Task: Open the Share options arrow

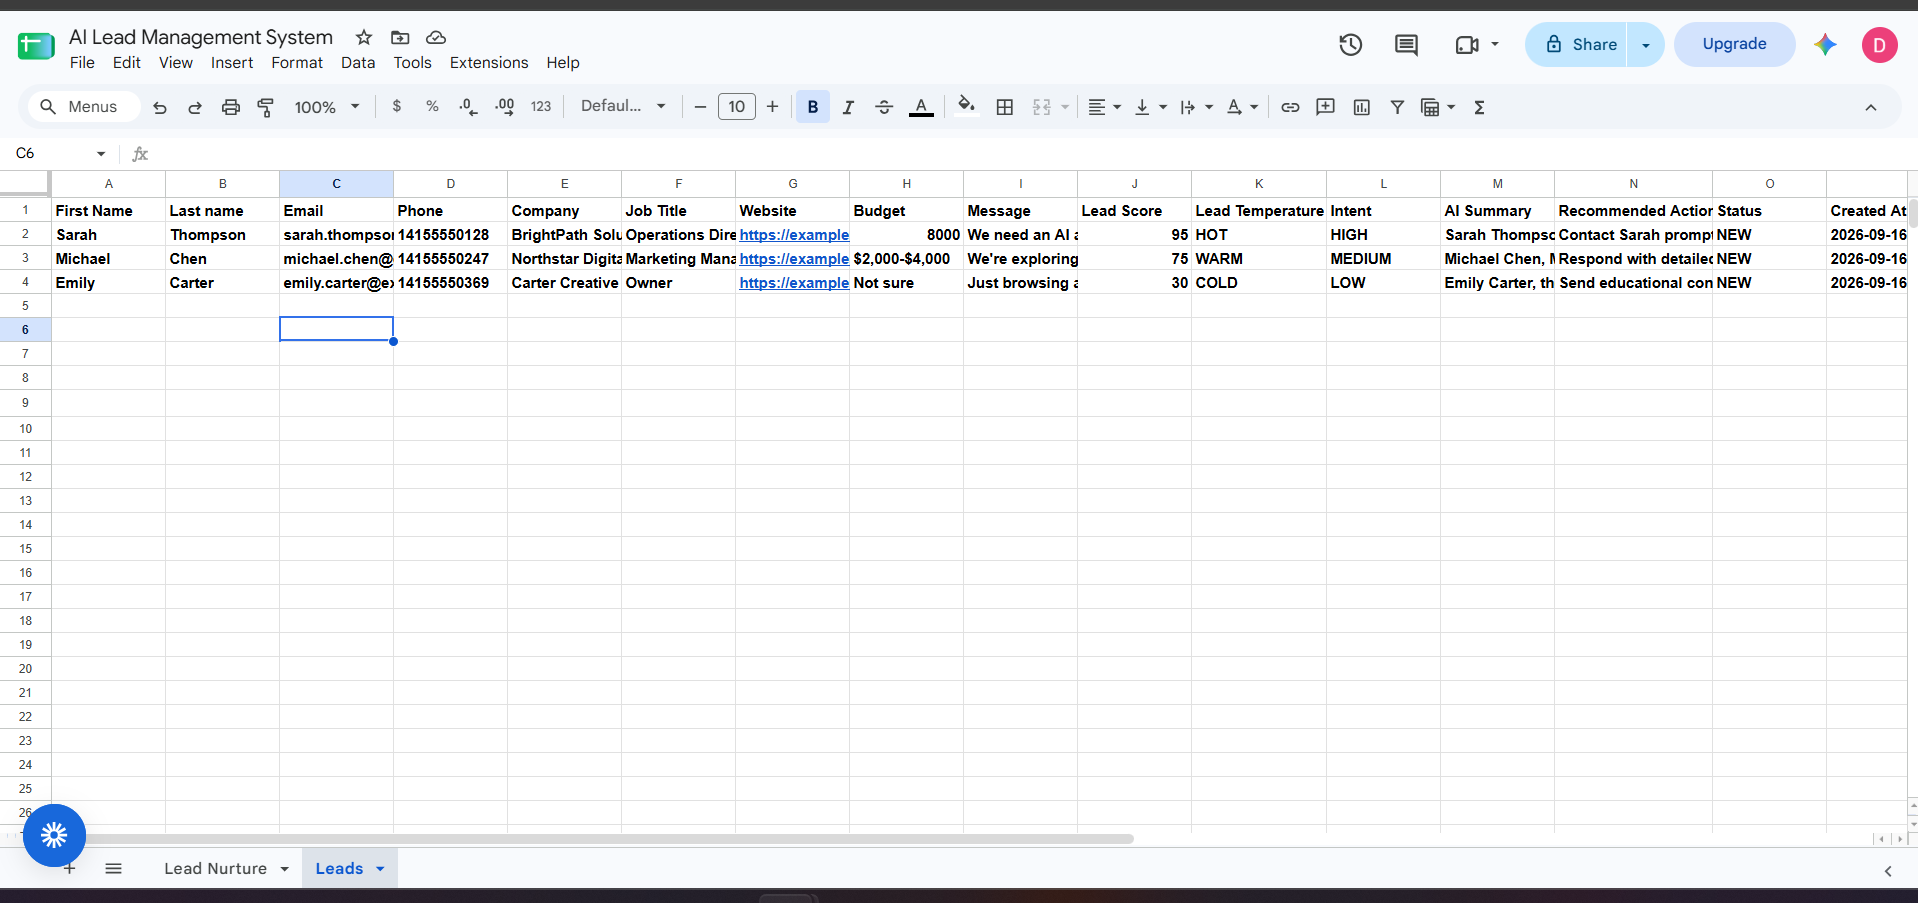Action: [x=1646, y=45]
